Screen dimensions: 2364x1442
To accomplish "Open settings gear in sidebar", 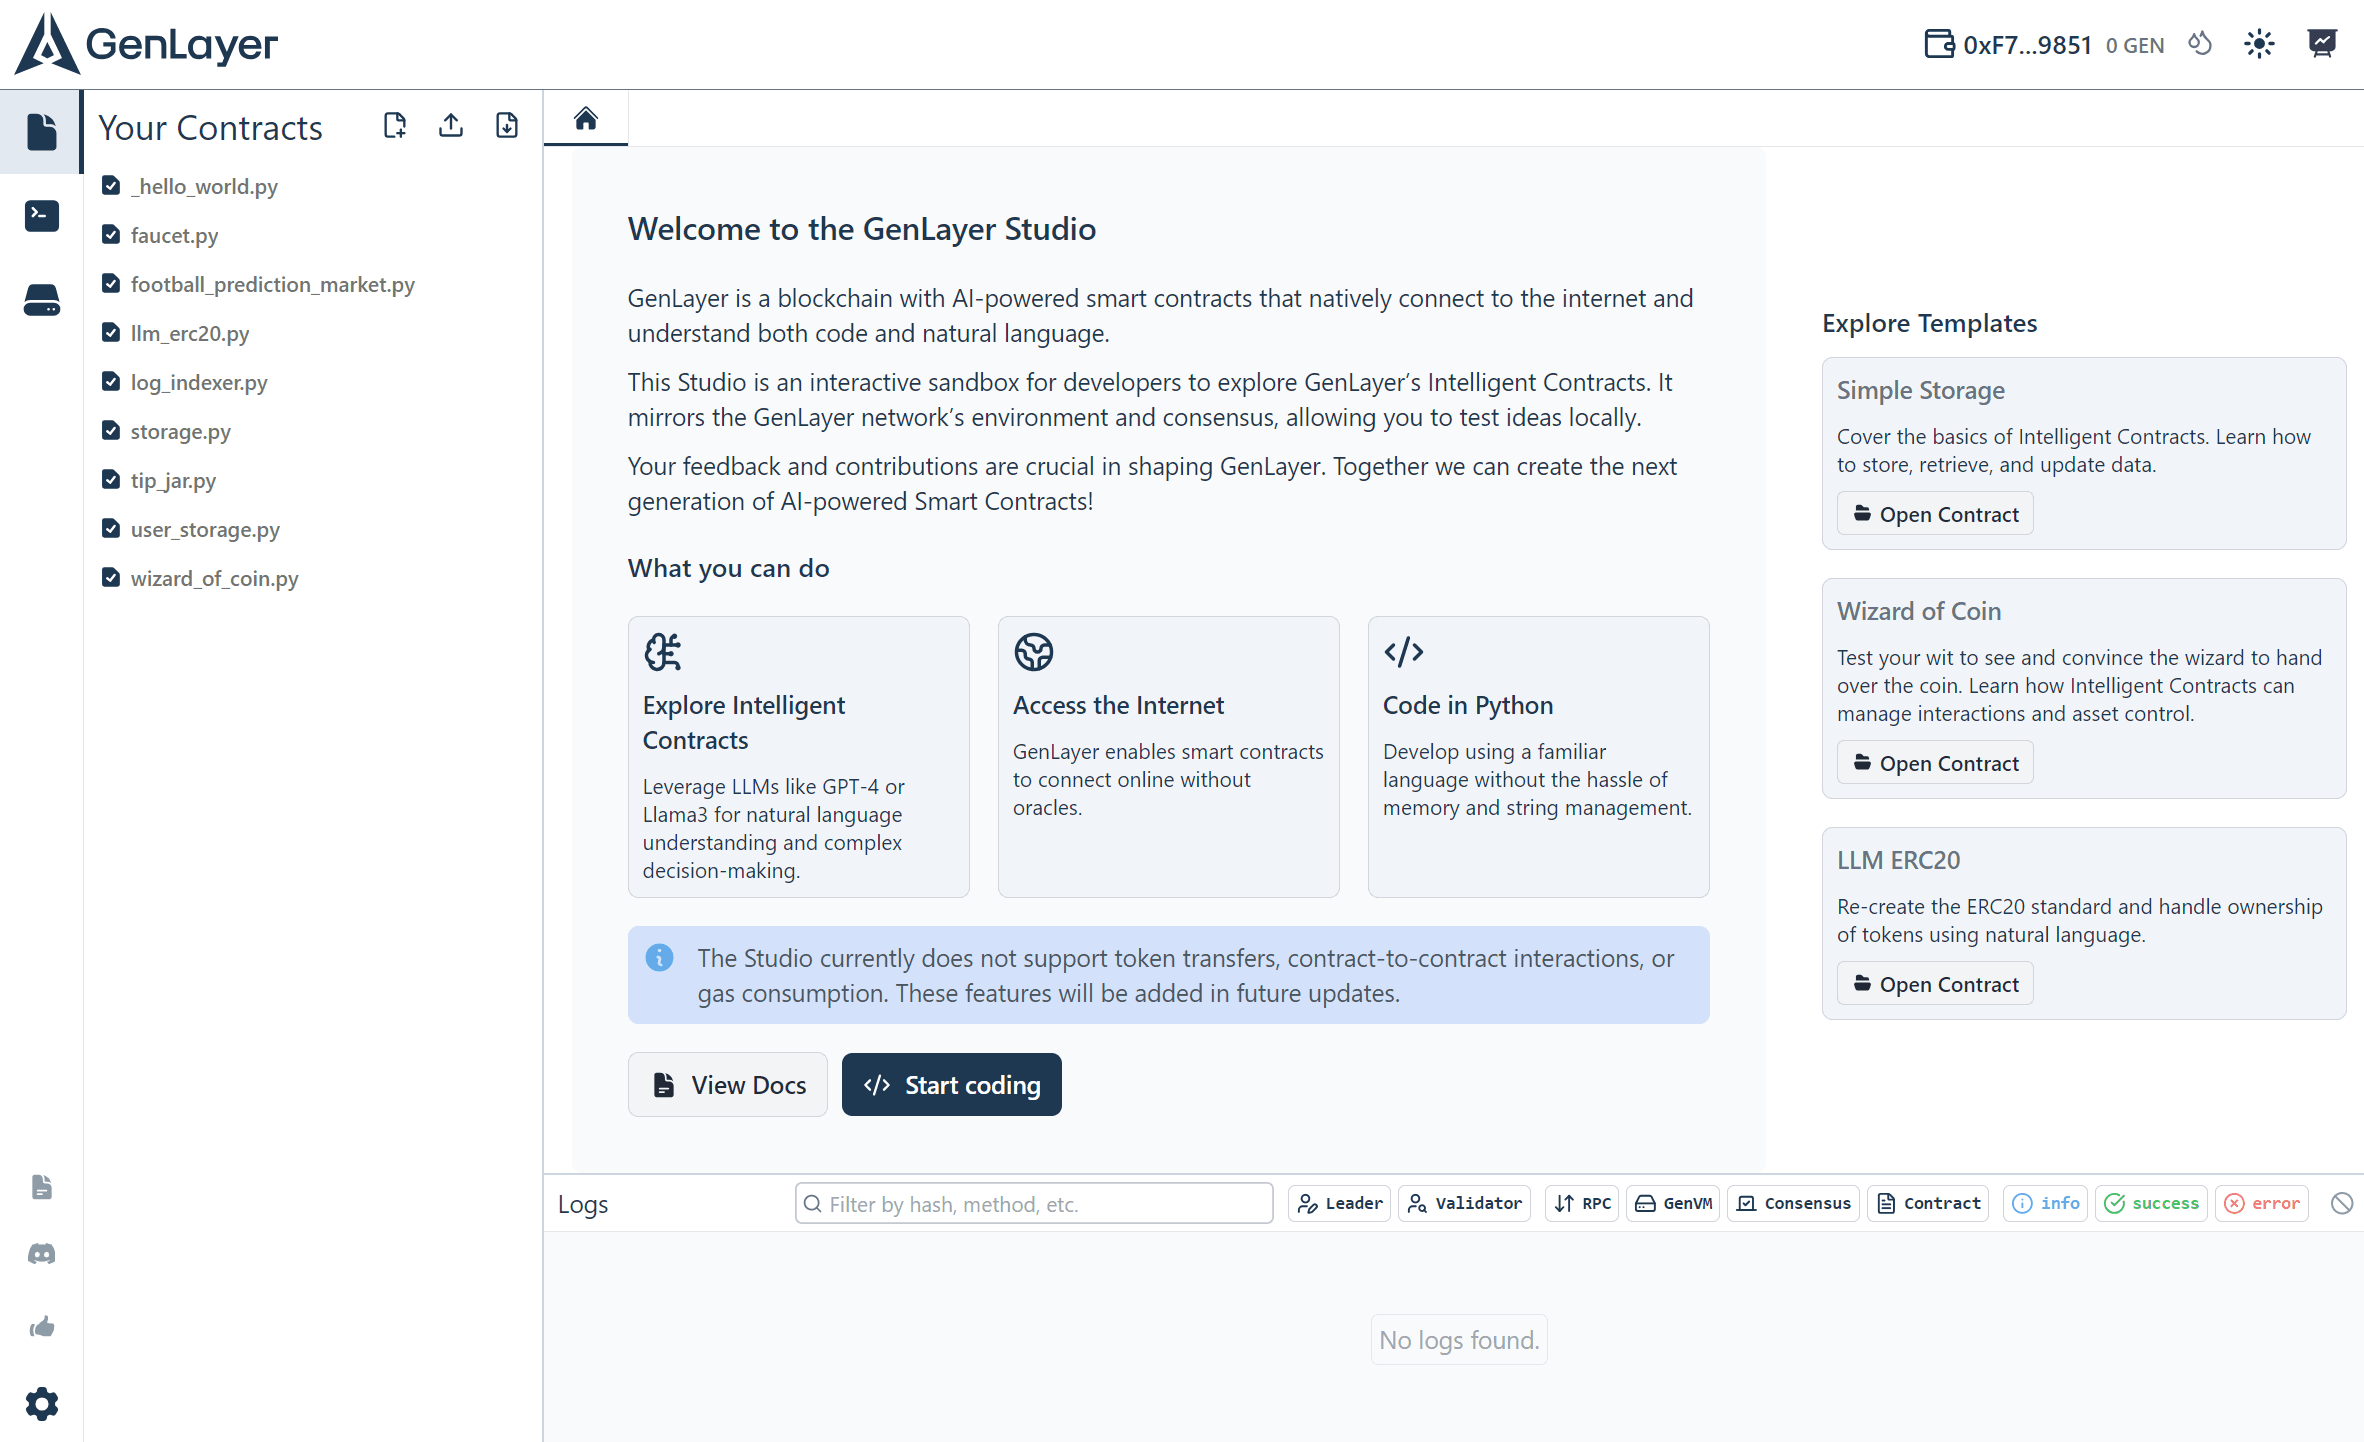I will click(x=41, y=1404).
